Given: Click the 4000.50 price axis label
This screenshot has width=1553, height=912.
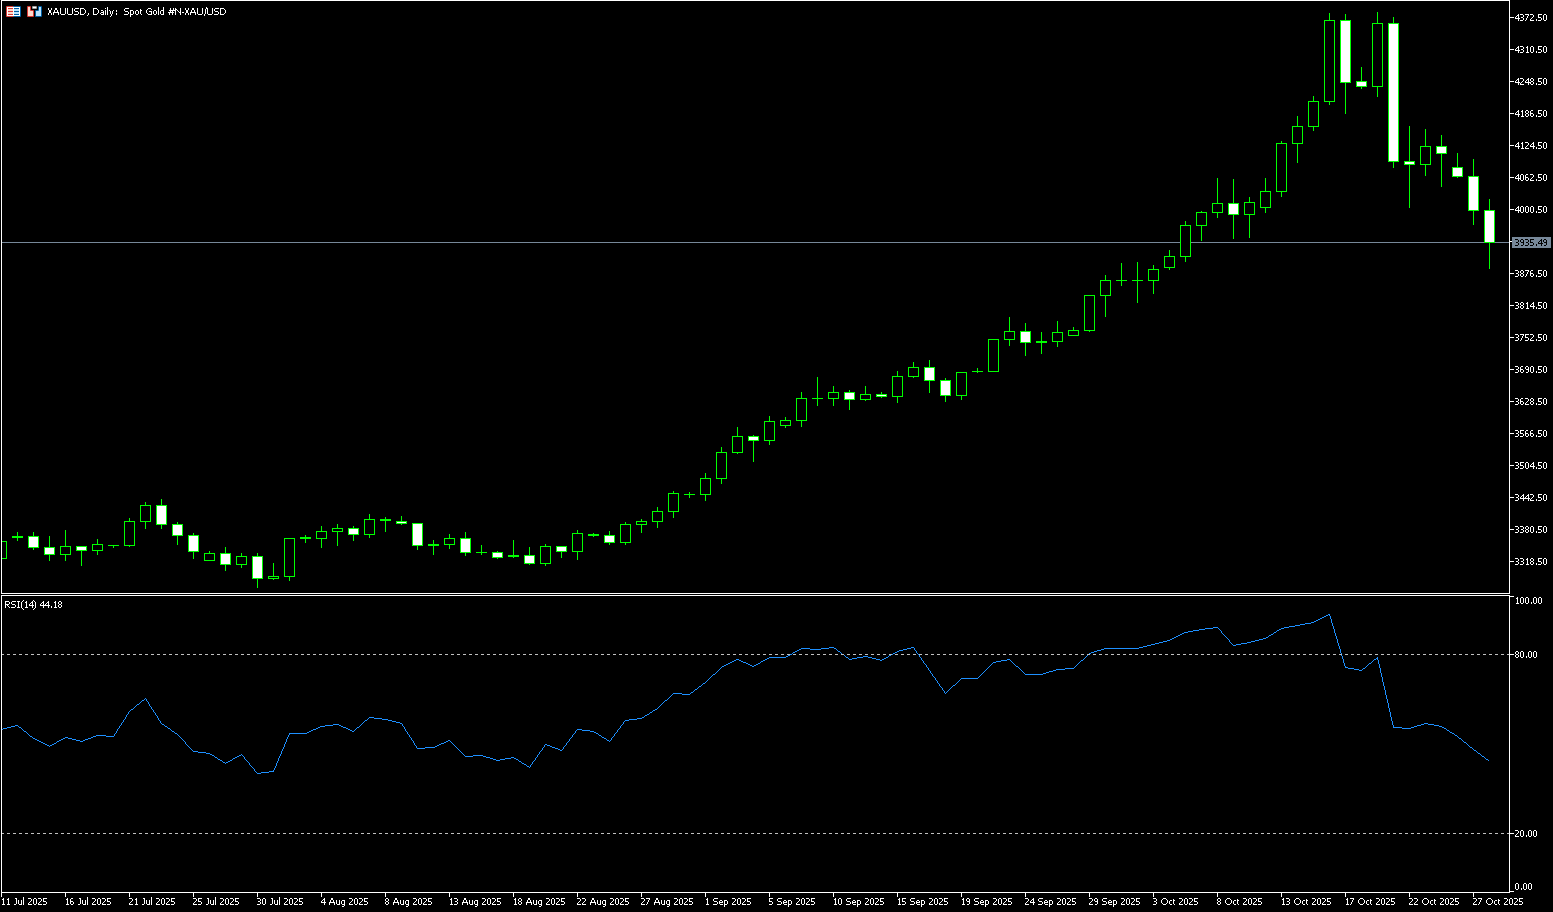Looking at the screenshot, I should [1531, 210].
